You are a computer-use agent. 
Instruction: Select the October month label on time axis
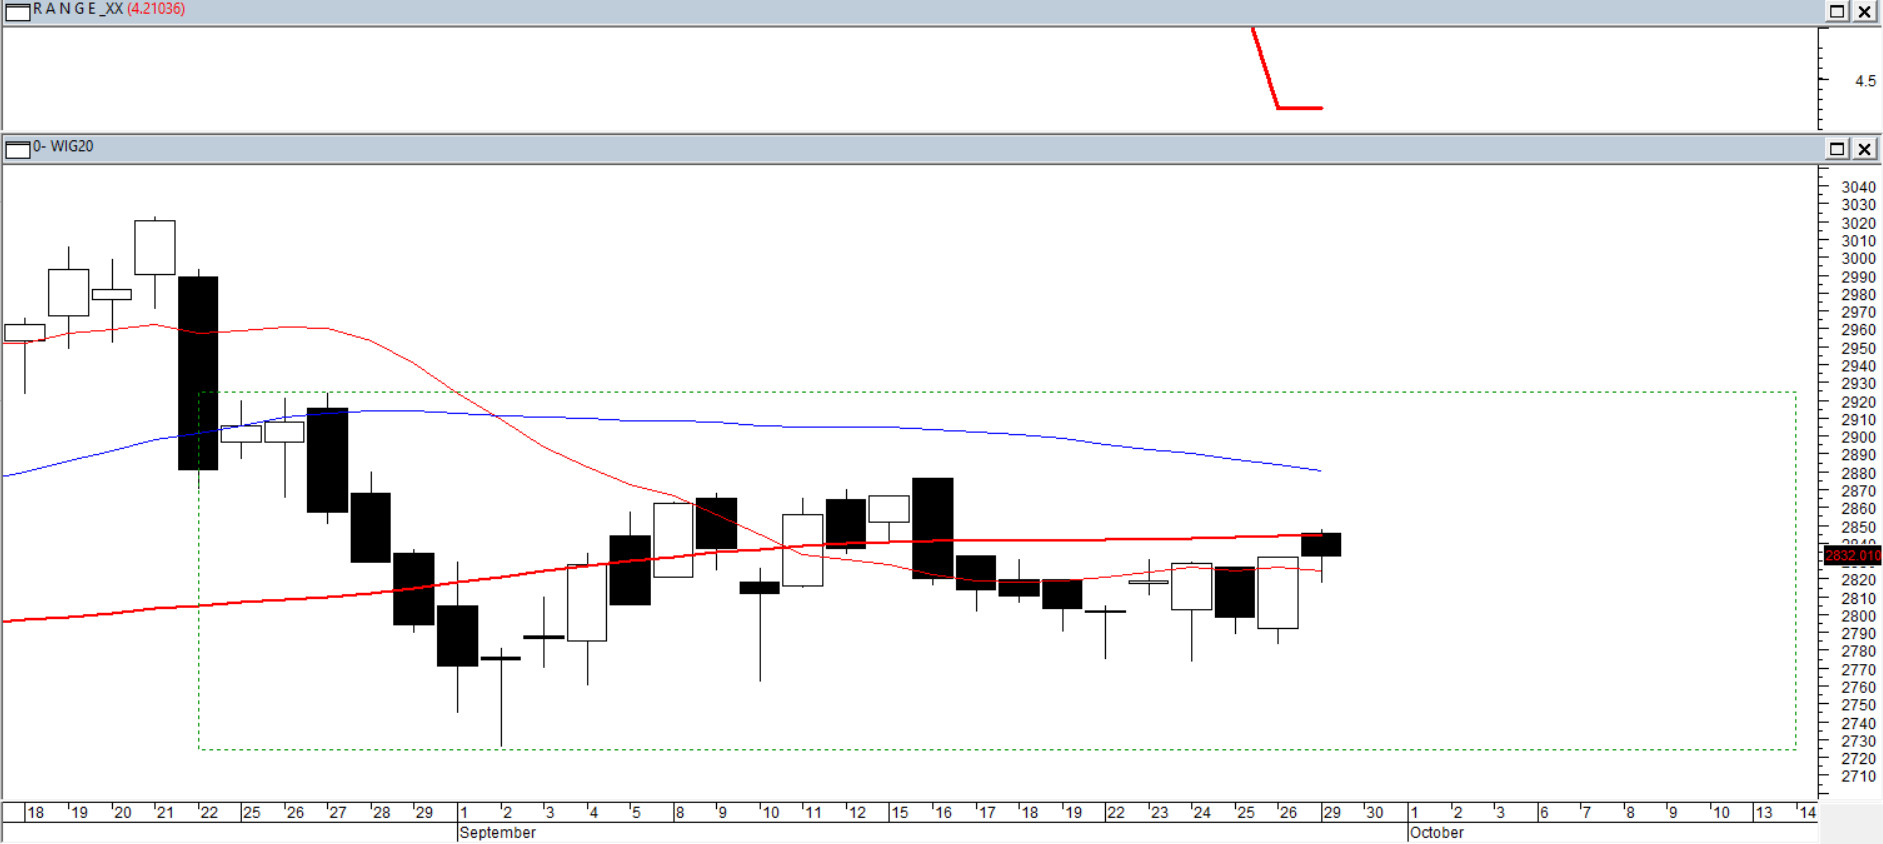tap(1436, 832)
